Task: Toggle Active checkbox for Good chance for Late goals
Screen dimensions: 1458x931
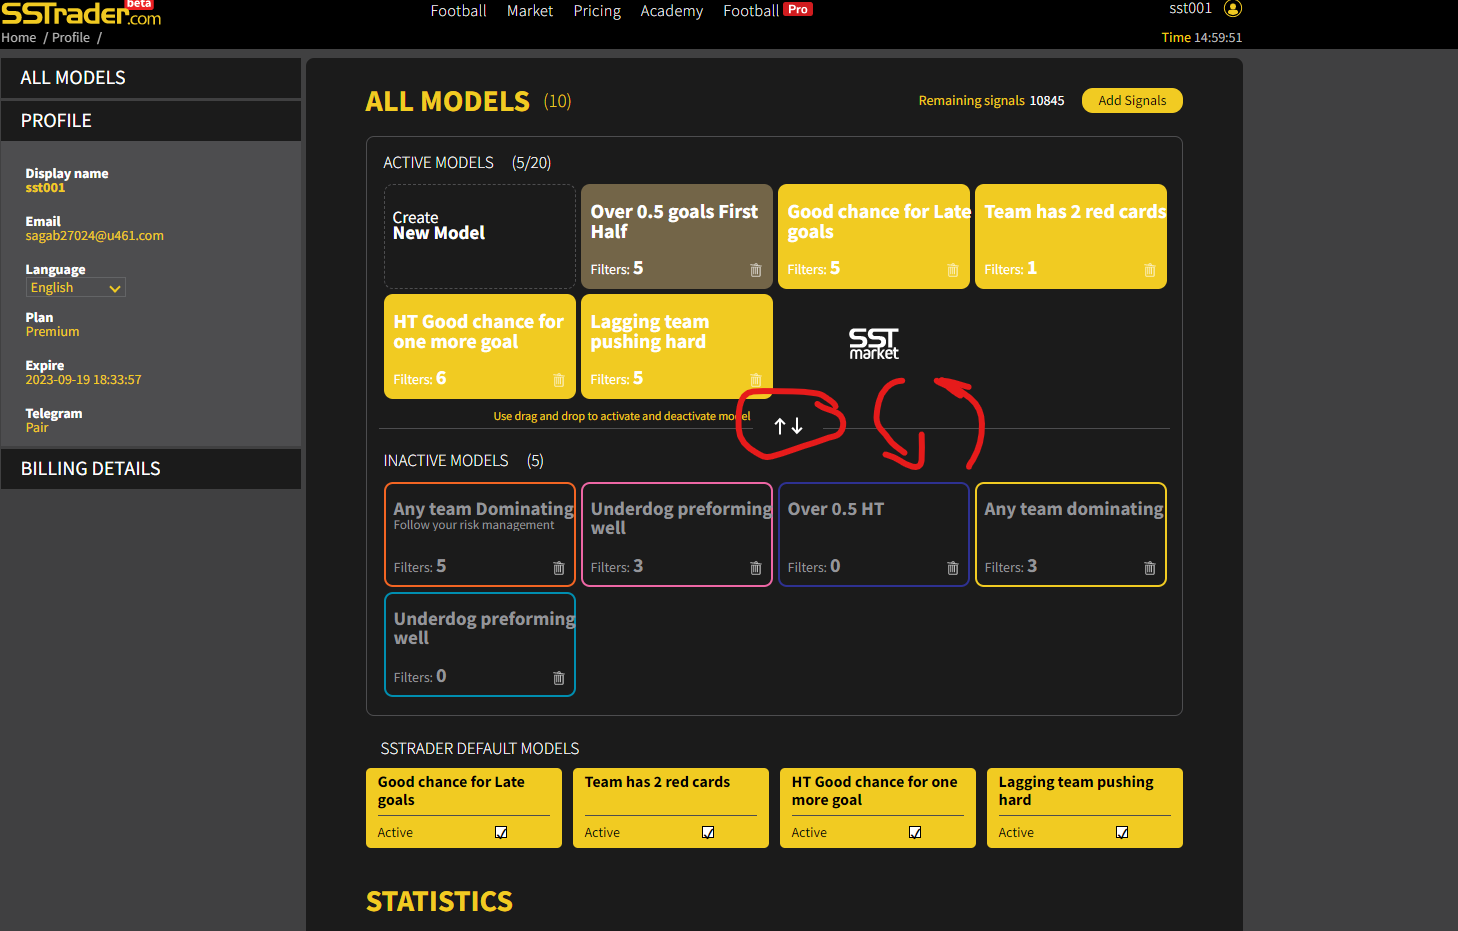Action: pos(501,832)
